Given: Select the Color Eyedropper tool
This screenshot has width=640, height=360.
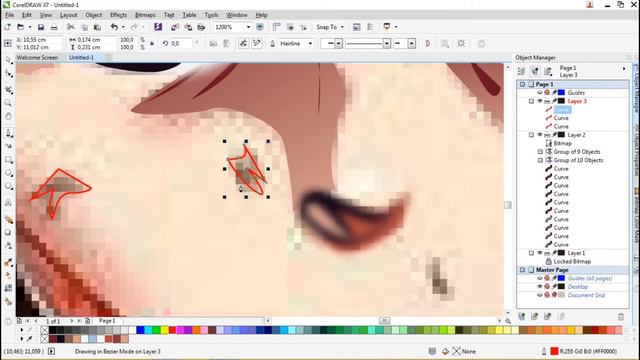Looking at the screenshot, I should point(8,262).
